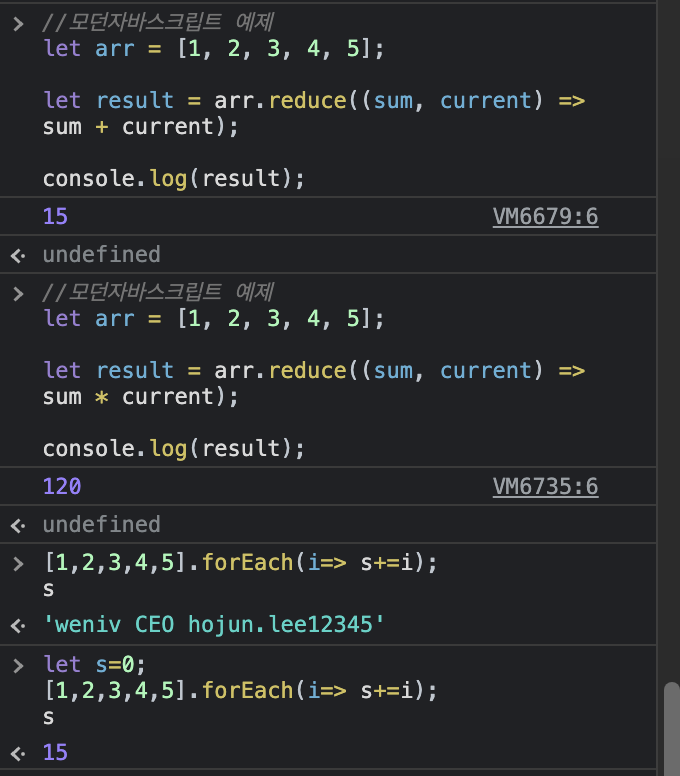Click the input chevron beside 'let s=0;'
Screen dimensions: 680x776
point(18,666)
